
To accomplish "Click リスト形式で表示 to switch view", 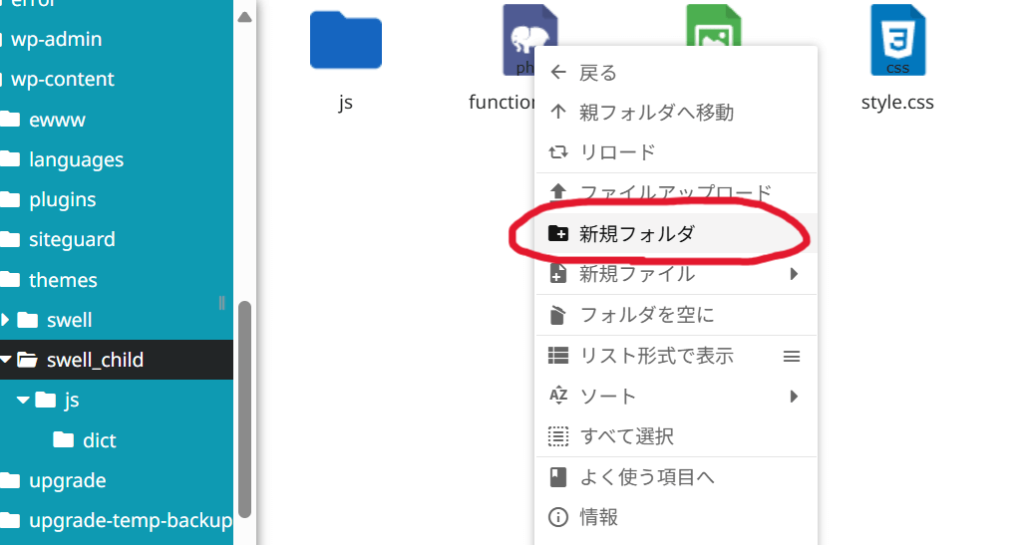I will [x=656, y=356].
